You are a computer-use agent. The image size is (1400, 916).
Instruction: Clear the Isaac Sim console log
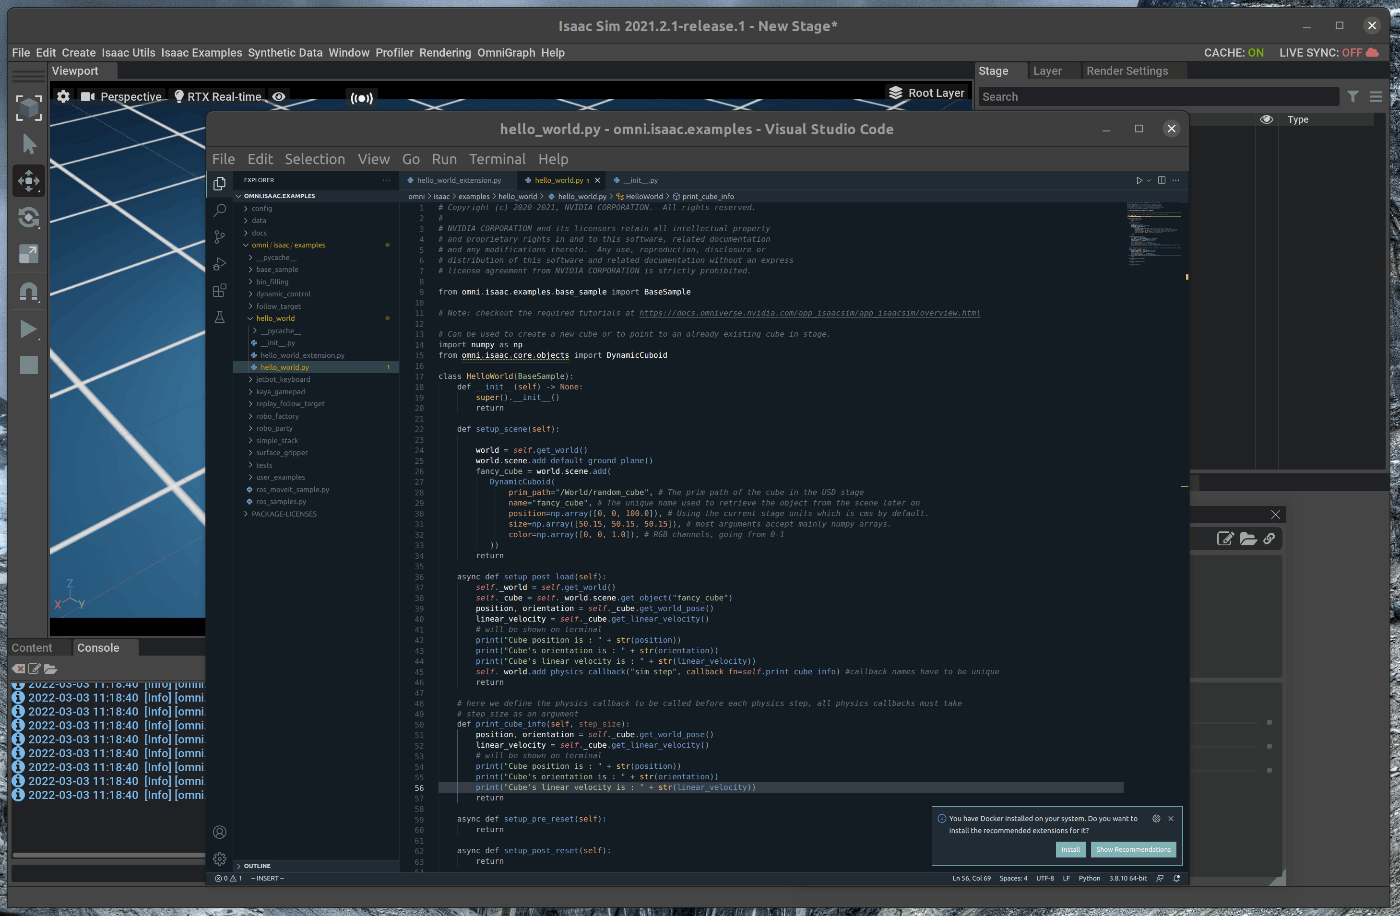(18, 668)
